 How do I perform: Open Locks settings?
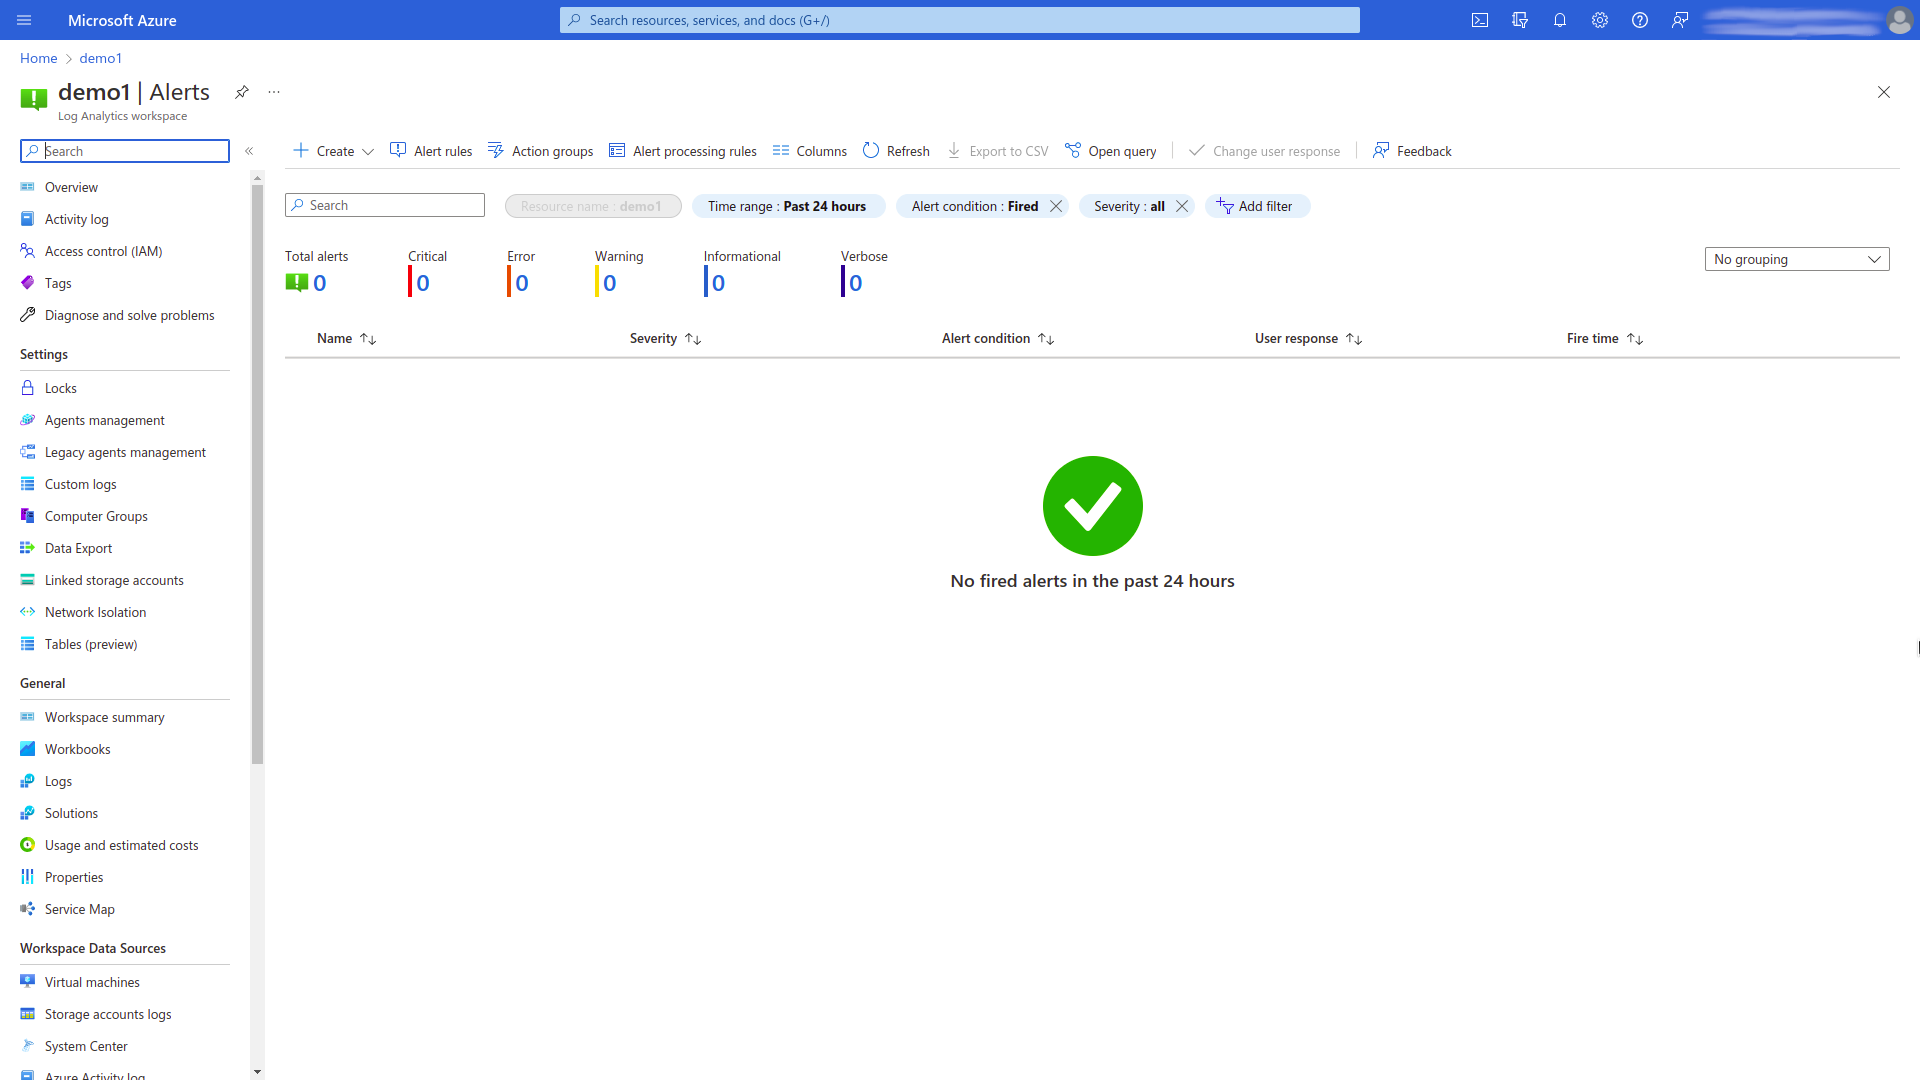(125, 388)
